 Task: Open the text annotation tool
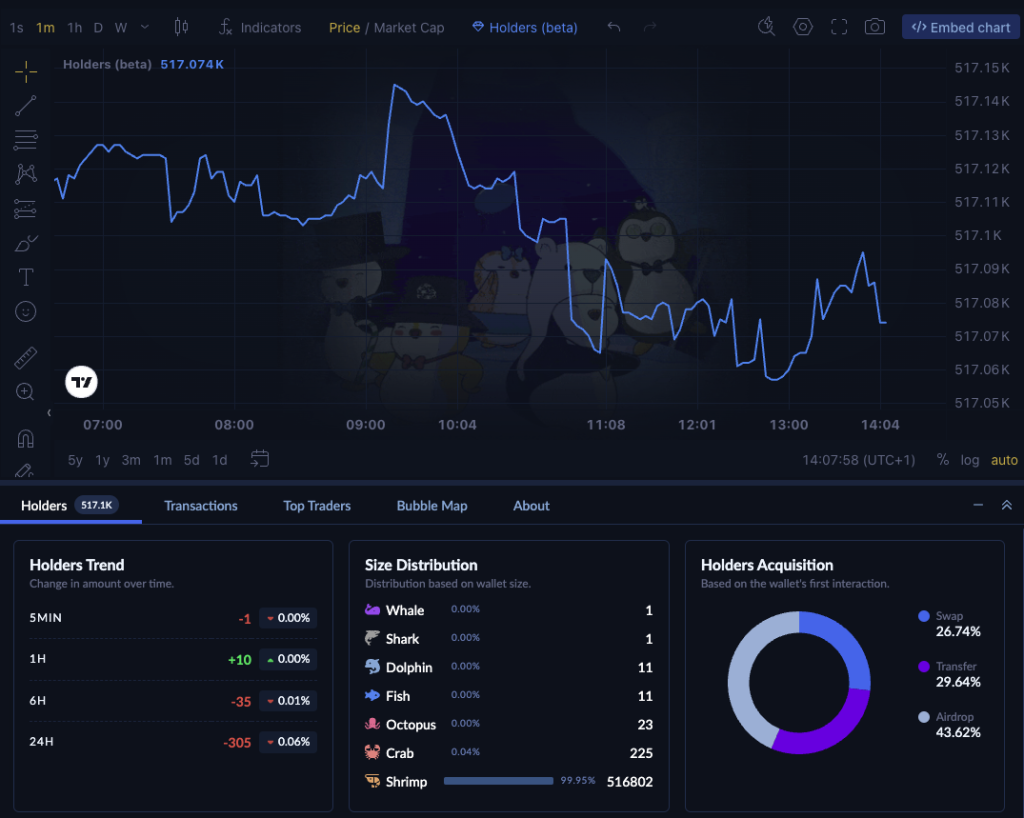(25, 277)
